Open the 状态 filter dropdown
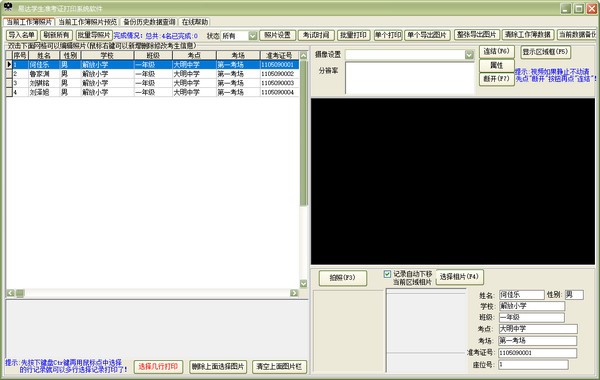The image size is (600, 380). [253, 36]
